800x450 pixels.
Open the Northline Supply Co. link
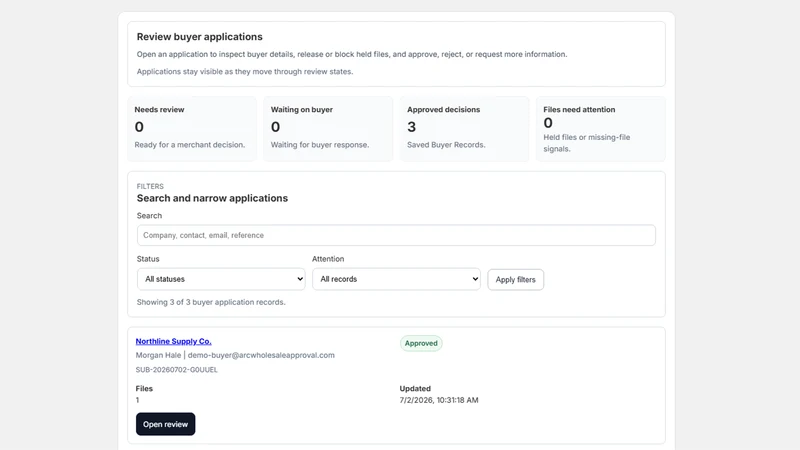pyautogui.click(x=173, y=341)
